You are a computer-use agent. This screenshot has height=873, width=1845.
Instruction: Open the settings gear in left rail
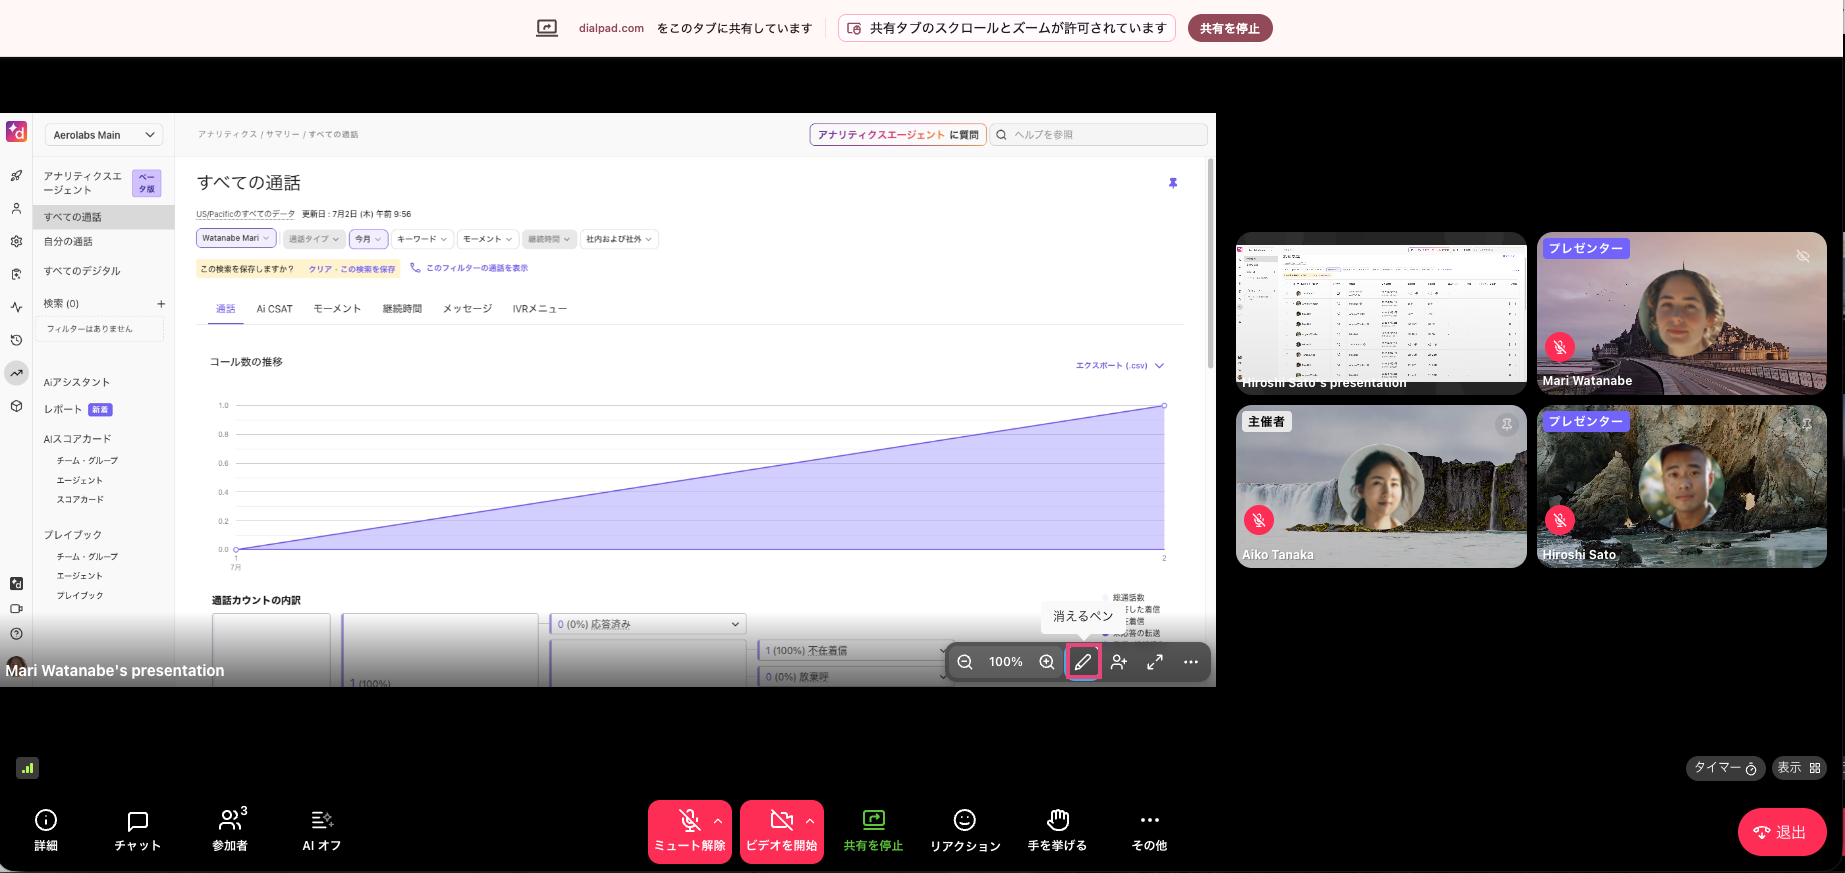click(x=16, y=241)
